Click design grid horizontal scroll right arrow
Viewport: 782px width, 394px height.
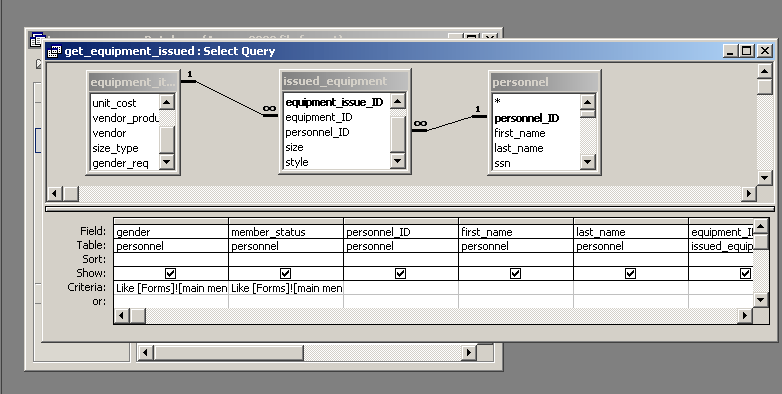pyautogui.click(x=745, y=315)
